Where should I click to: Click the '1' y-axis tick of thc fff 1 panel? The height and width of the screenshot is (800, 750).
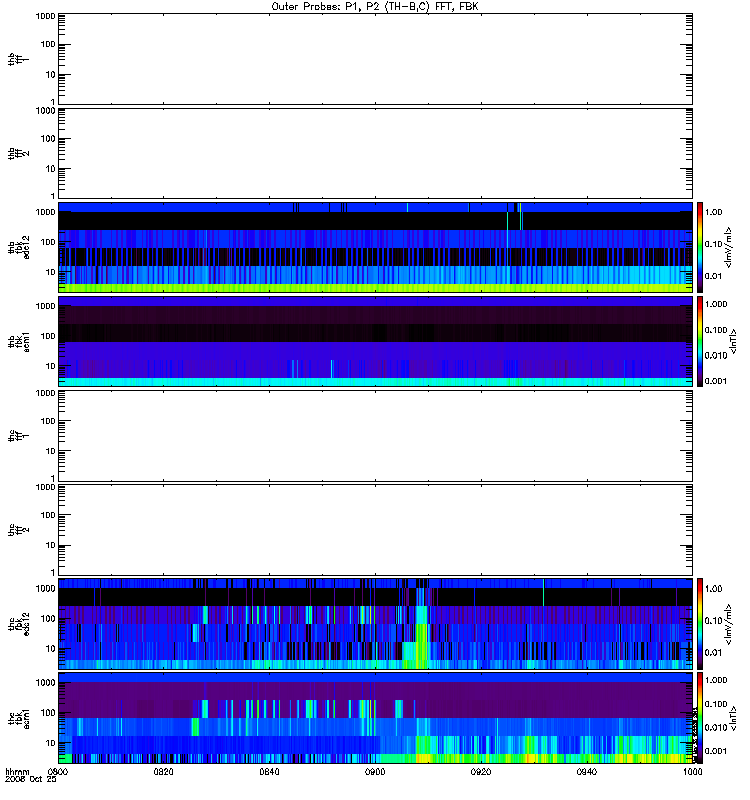53,479
